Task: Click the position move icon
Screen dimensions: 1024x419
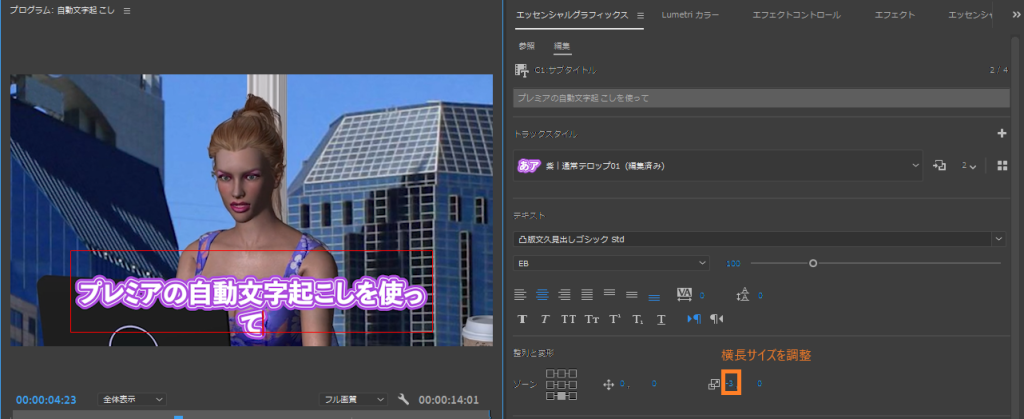Action: pos(609,385)
